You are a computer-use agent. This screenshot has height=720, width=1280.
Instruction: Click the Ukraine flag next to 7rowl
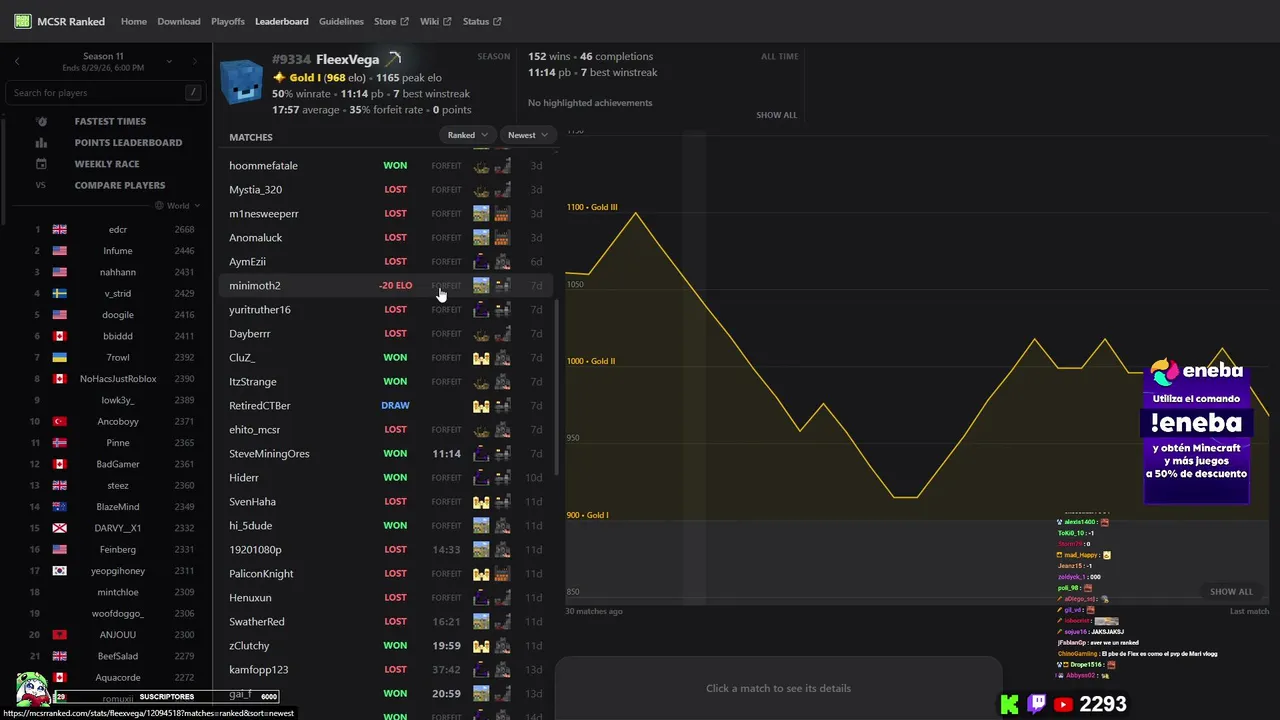[x=59, y=358]
